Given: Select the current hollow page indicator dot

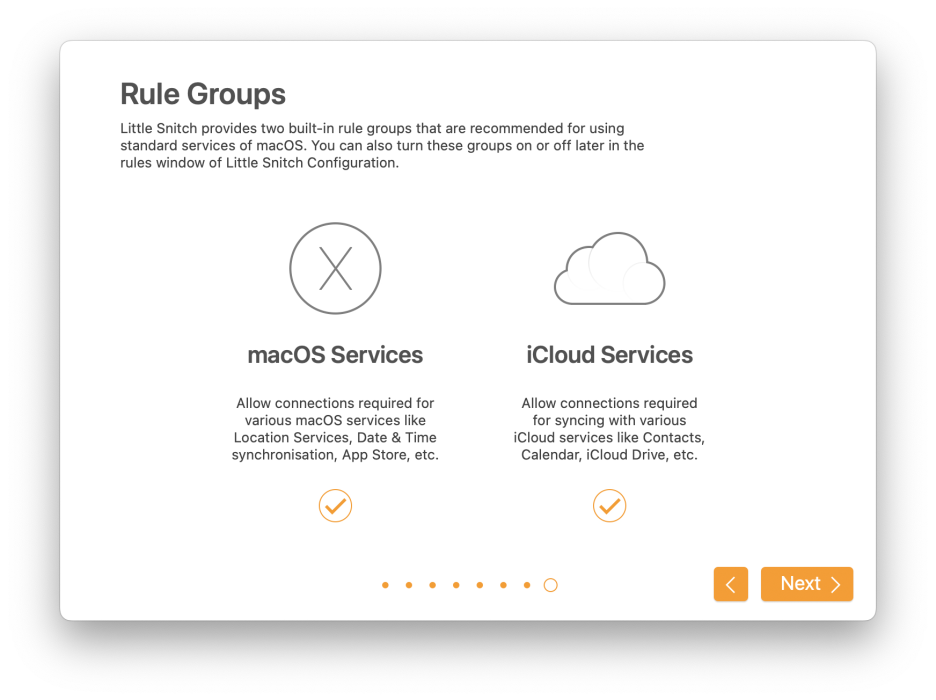Looking at the screenshot, I should [550, 585].
